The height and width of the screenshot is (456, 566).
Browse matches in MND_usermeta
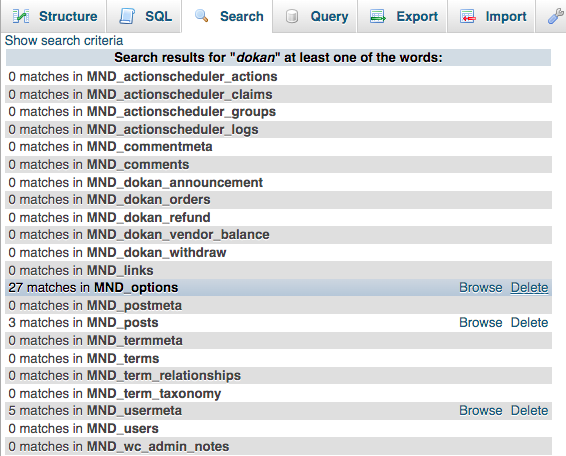(480, 411)
